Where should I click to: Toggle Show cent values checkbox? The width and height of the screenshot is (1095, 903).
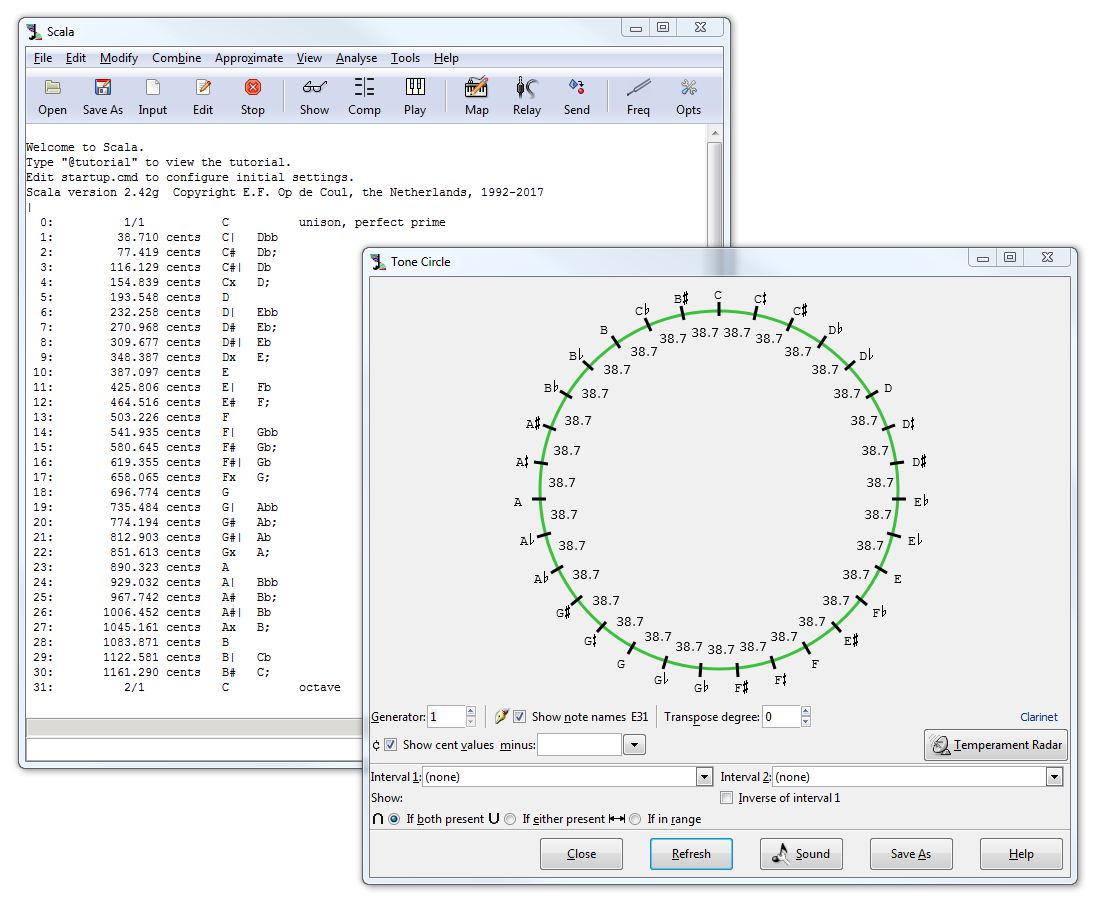[391, 745]
